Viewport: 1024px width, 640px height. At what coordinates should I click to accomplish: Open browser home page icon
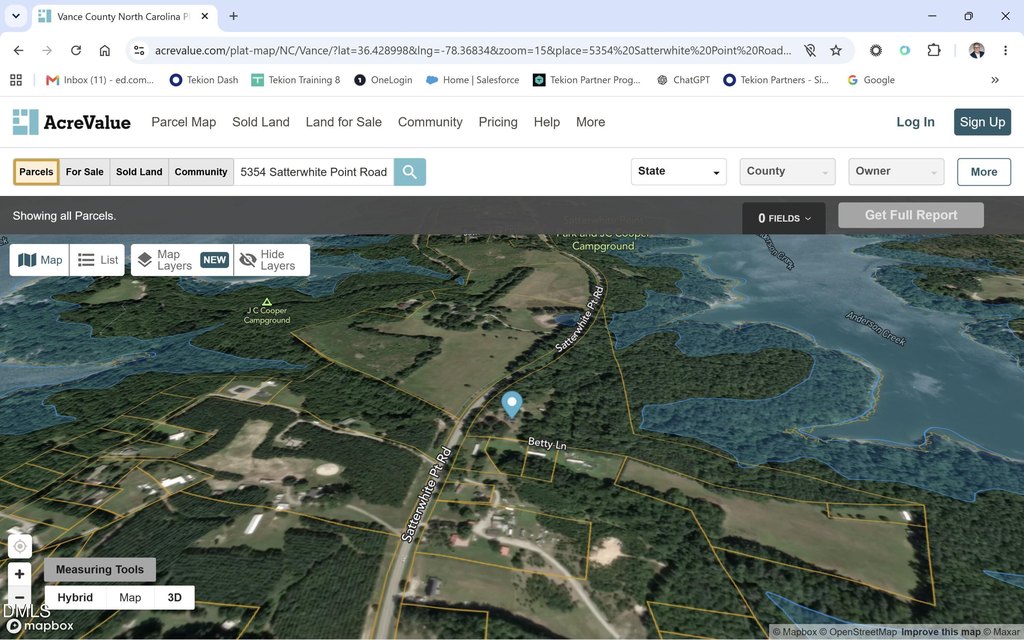tap(104, 50)
